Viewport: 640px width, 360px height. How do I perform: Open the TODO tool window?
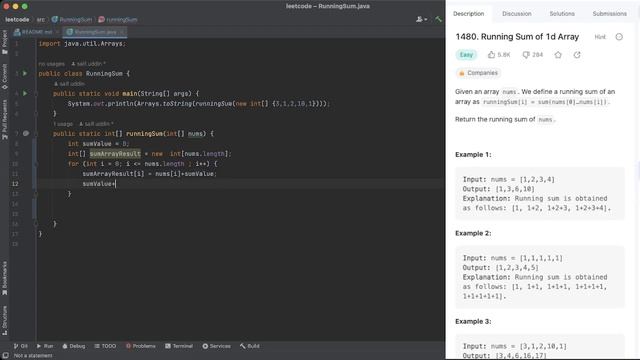click(105, 346)
